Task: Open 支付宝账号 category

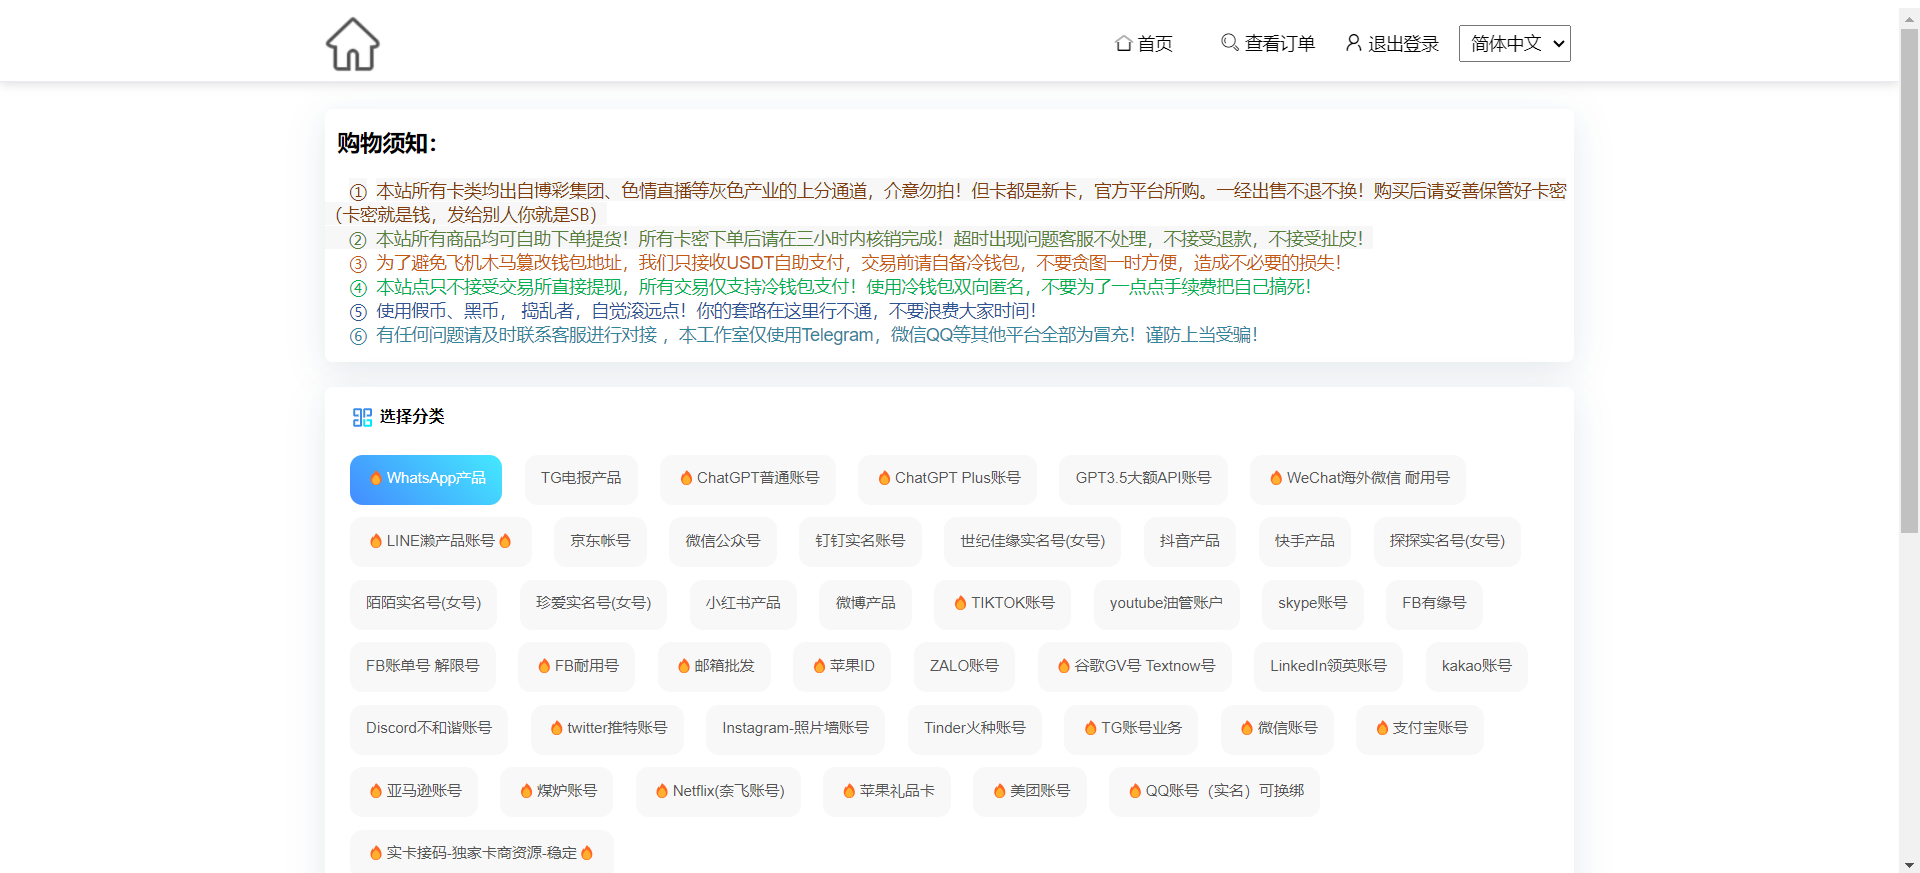Action: (1420, 729)
